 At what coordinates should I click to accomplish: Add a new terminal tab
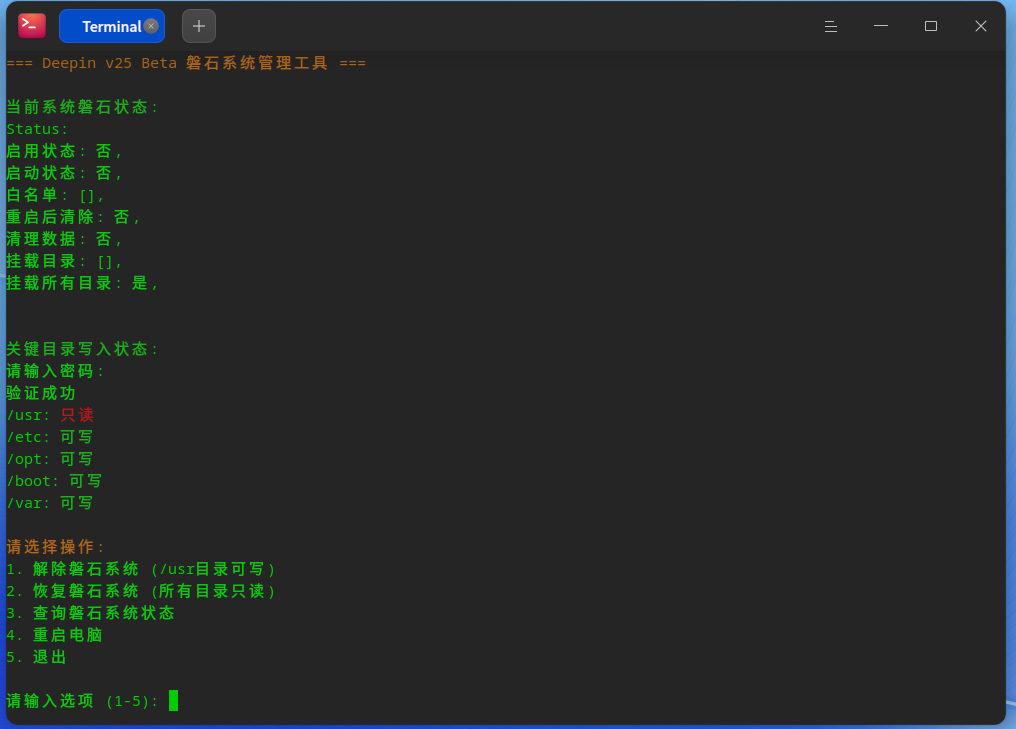point(199,26)
